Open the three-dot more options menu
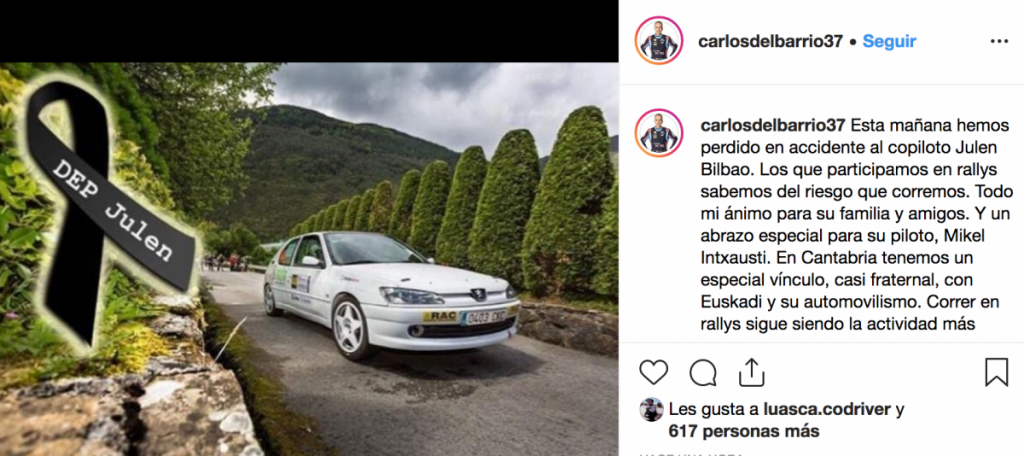Viewport: 1024px width, 456px height. tap(999, 41)
